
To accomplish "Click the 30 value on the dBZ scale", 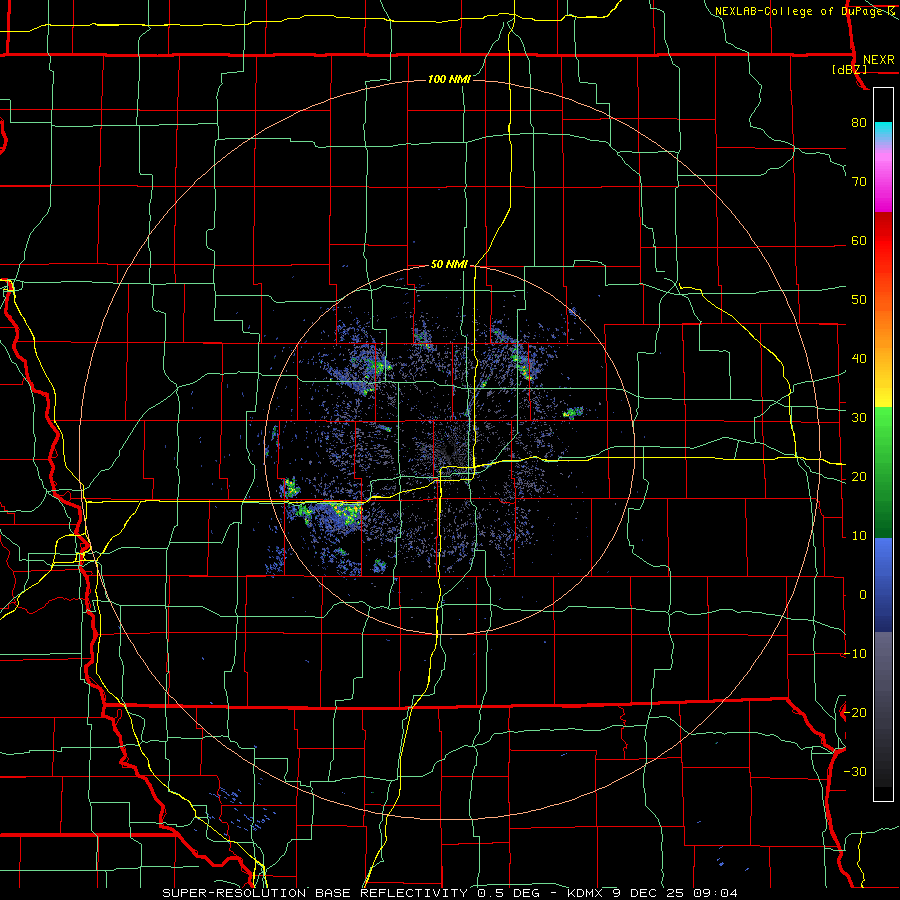I will 859,418.
